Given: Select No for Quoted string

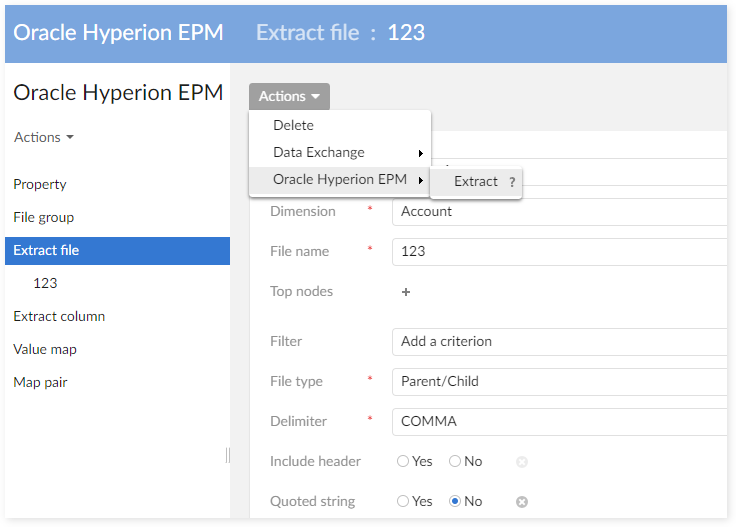Looking at the screenshot, I should coord(455,502).
